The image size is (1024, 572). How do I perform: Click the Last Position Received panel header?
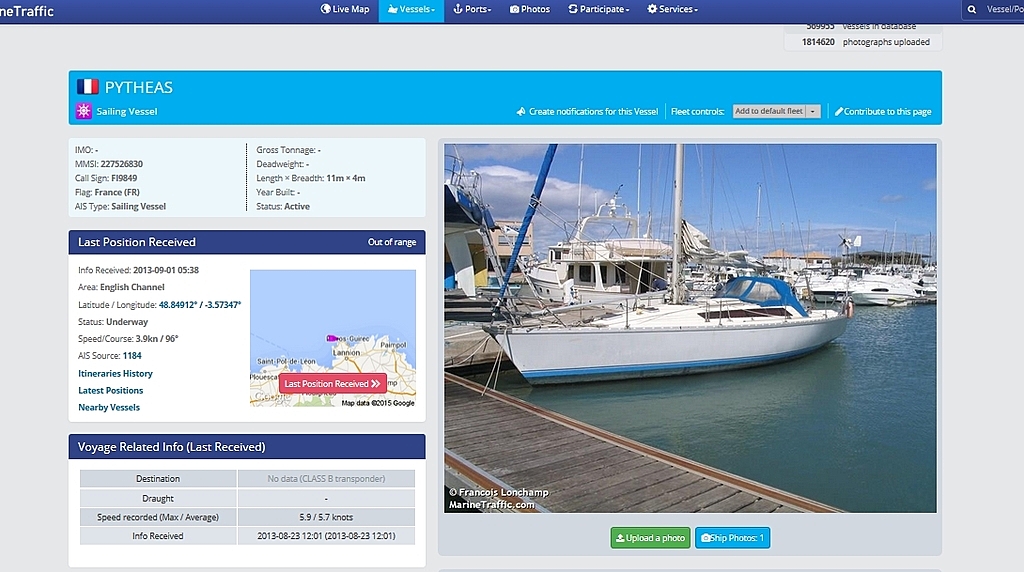[x=247, y=242]
